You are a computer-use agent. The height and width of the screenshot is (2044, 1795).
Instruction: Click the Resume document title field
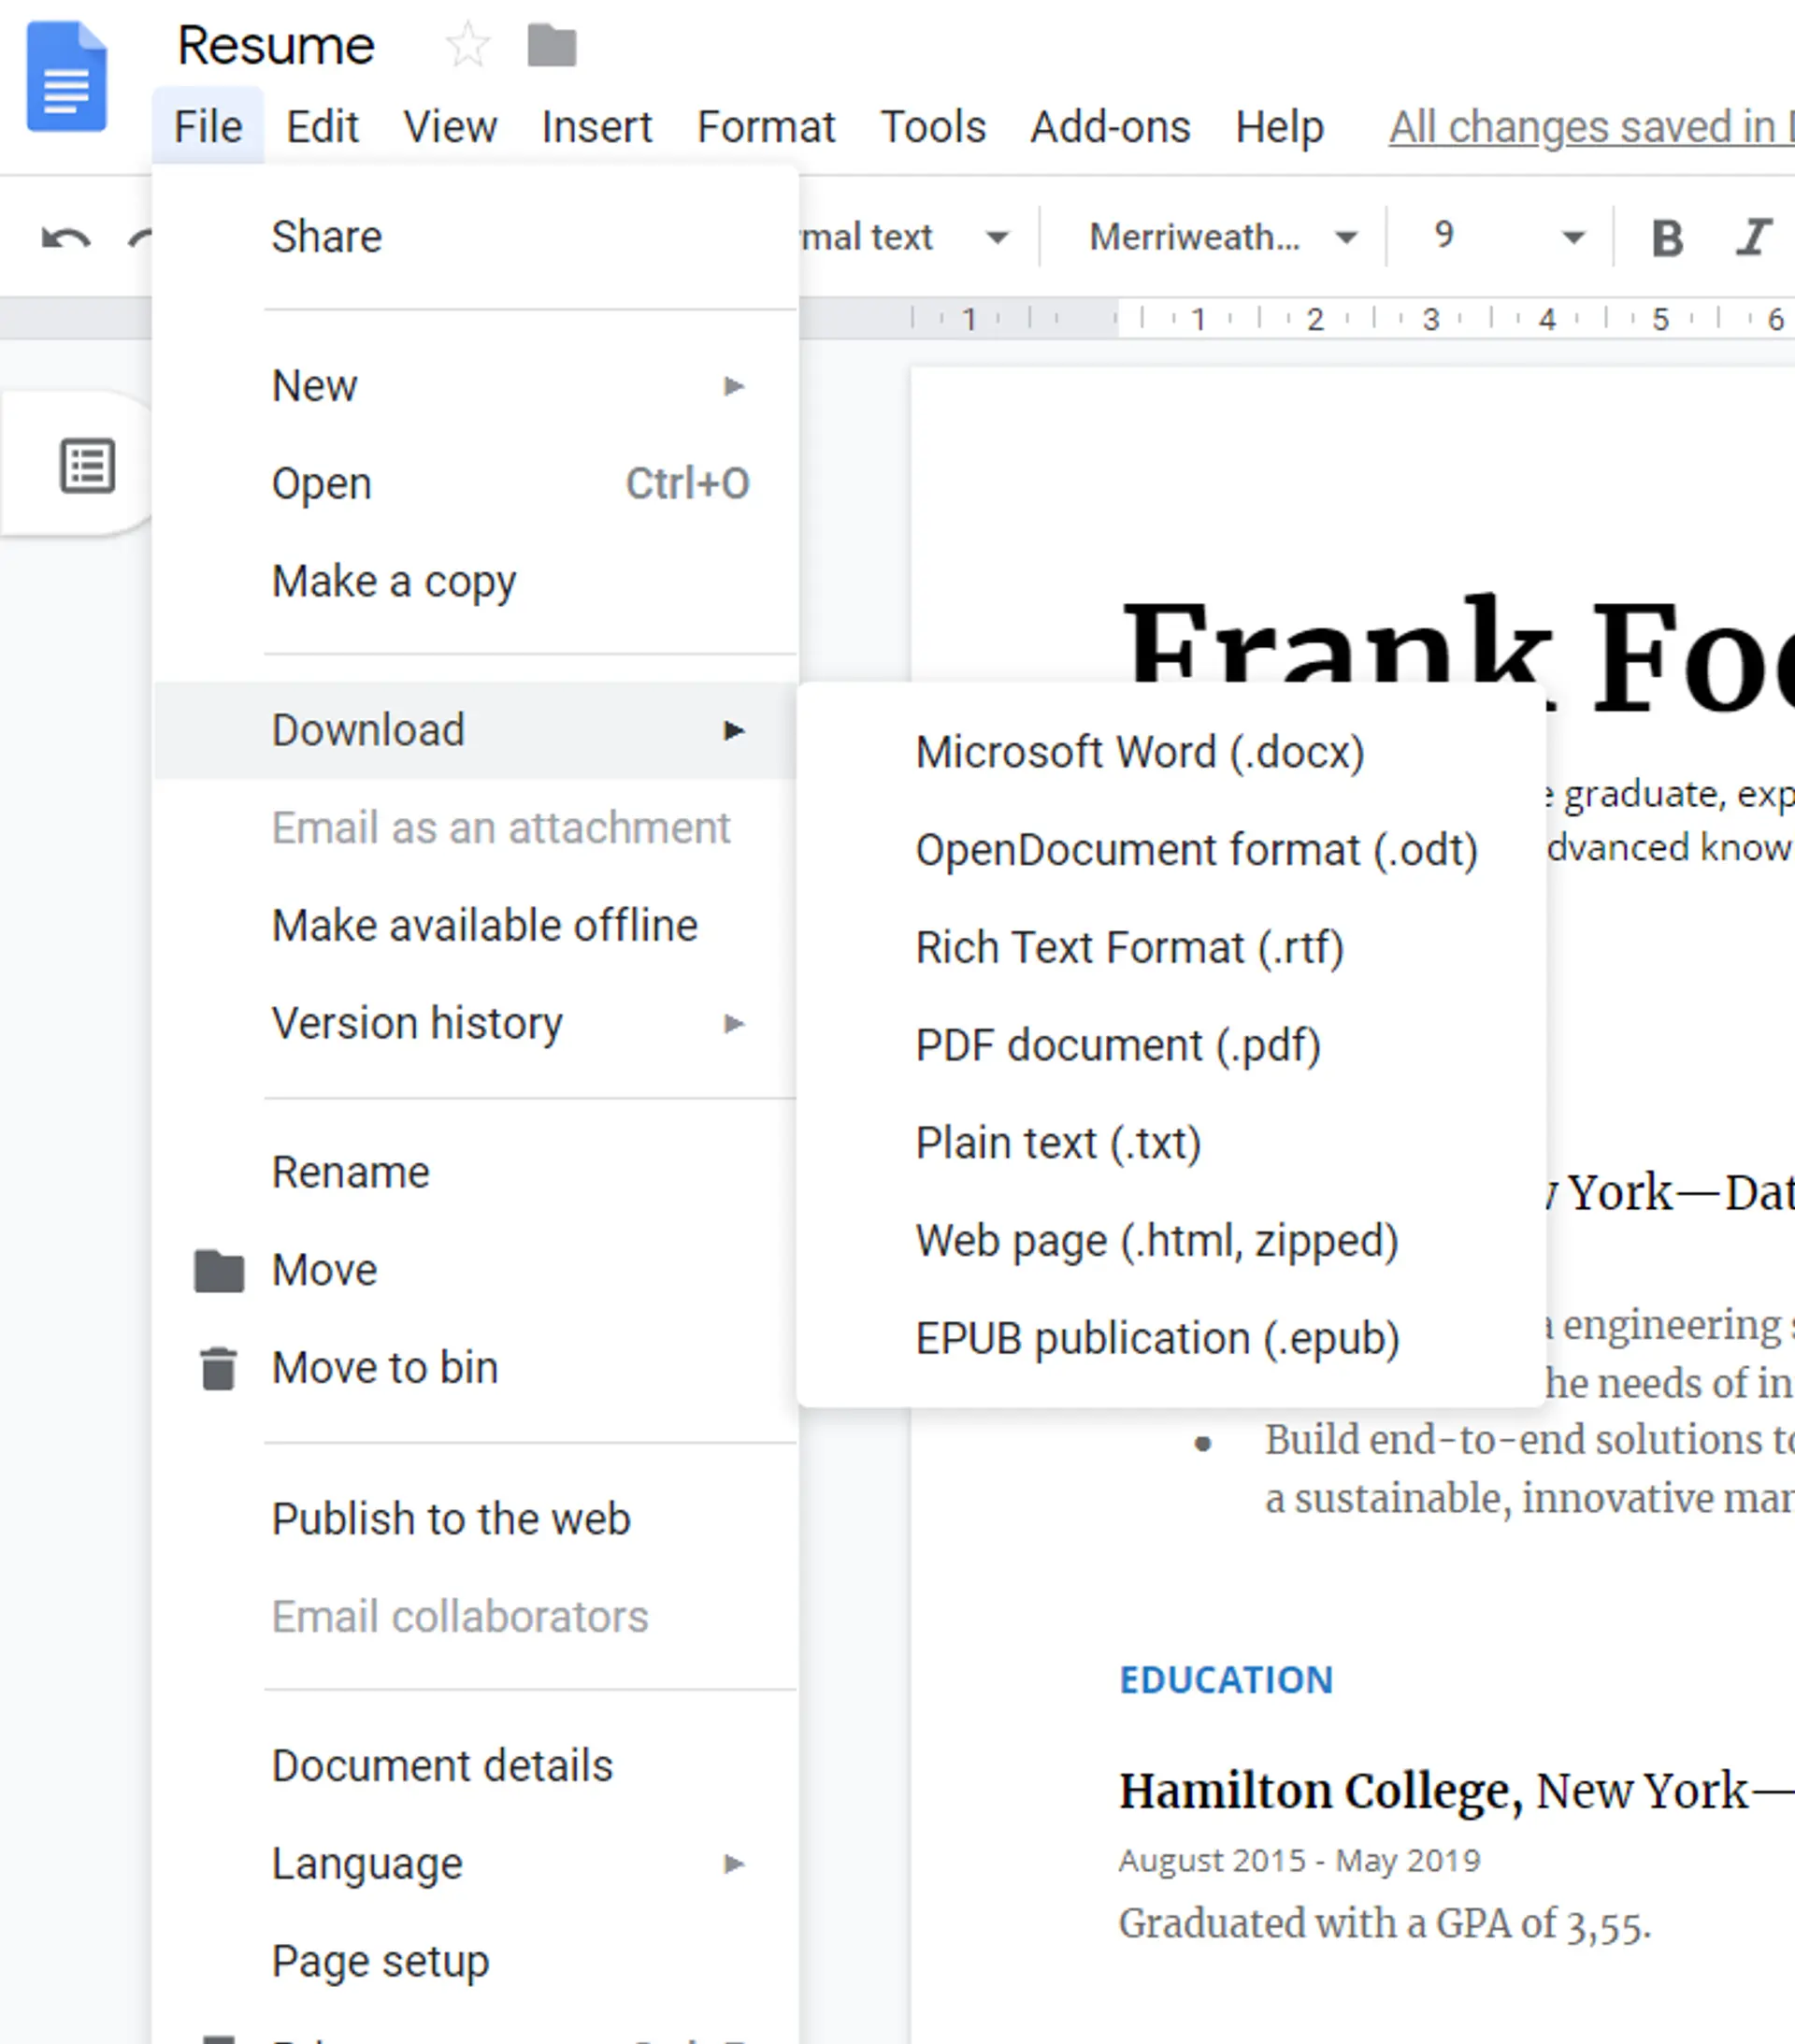[276, 46]
